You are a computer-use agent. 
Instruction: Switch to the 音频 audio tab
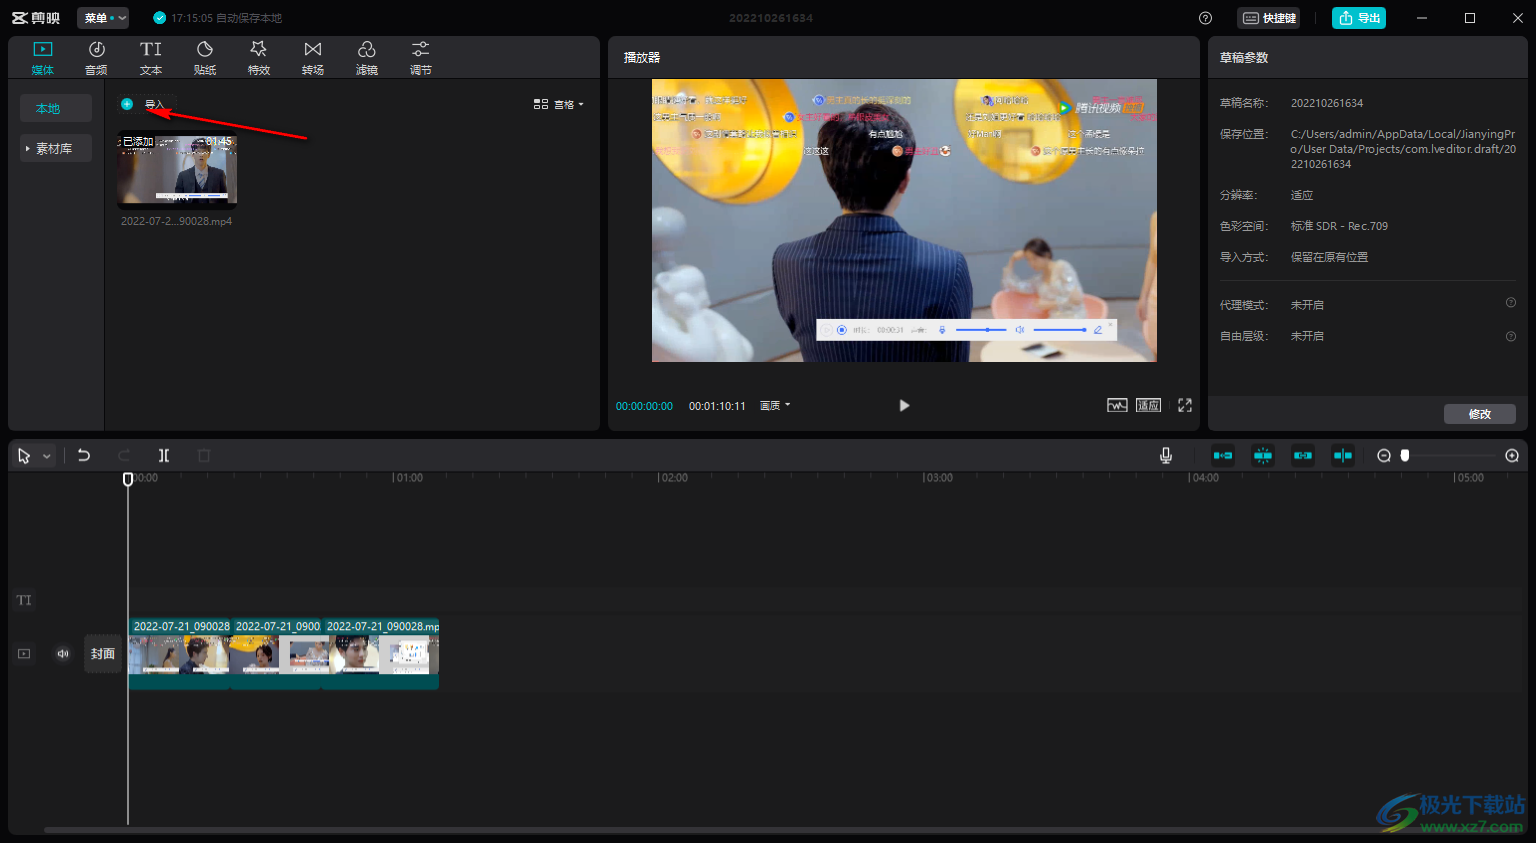(96, 58)
